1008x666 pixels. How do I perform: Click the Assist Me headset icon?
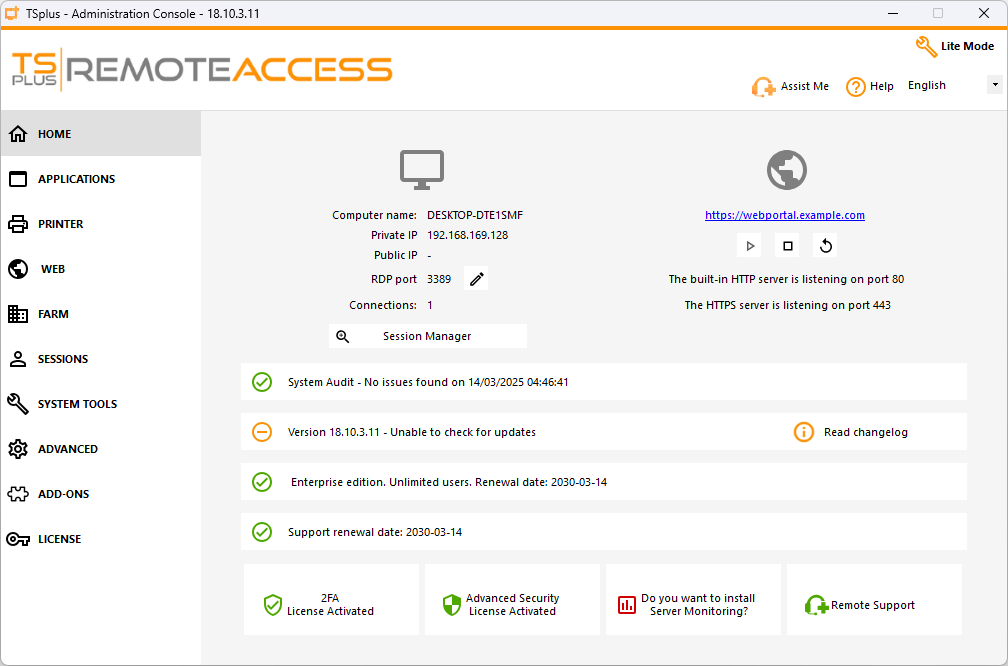(x=763, y=86)
